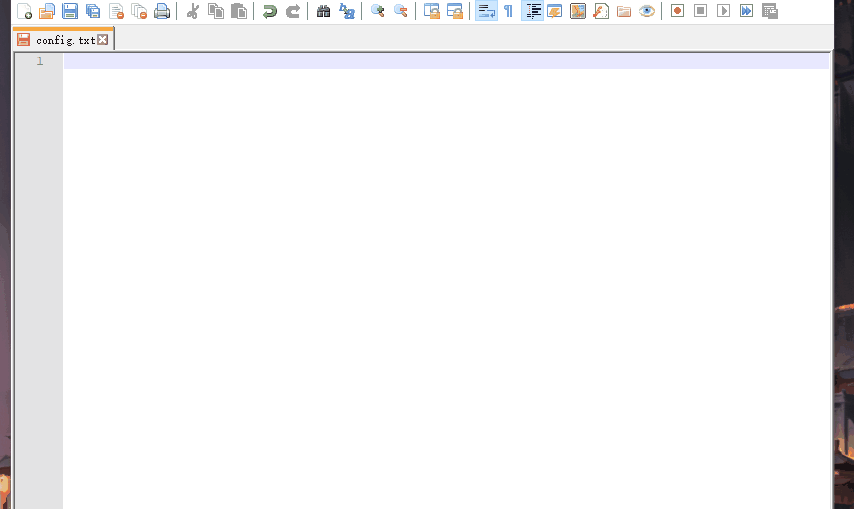Toggle synchronized vertical scrolling
Viewport: 854px width, 509px height.
pyautogui.click(x=432, y=11)
